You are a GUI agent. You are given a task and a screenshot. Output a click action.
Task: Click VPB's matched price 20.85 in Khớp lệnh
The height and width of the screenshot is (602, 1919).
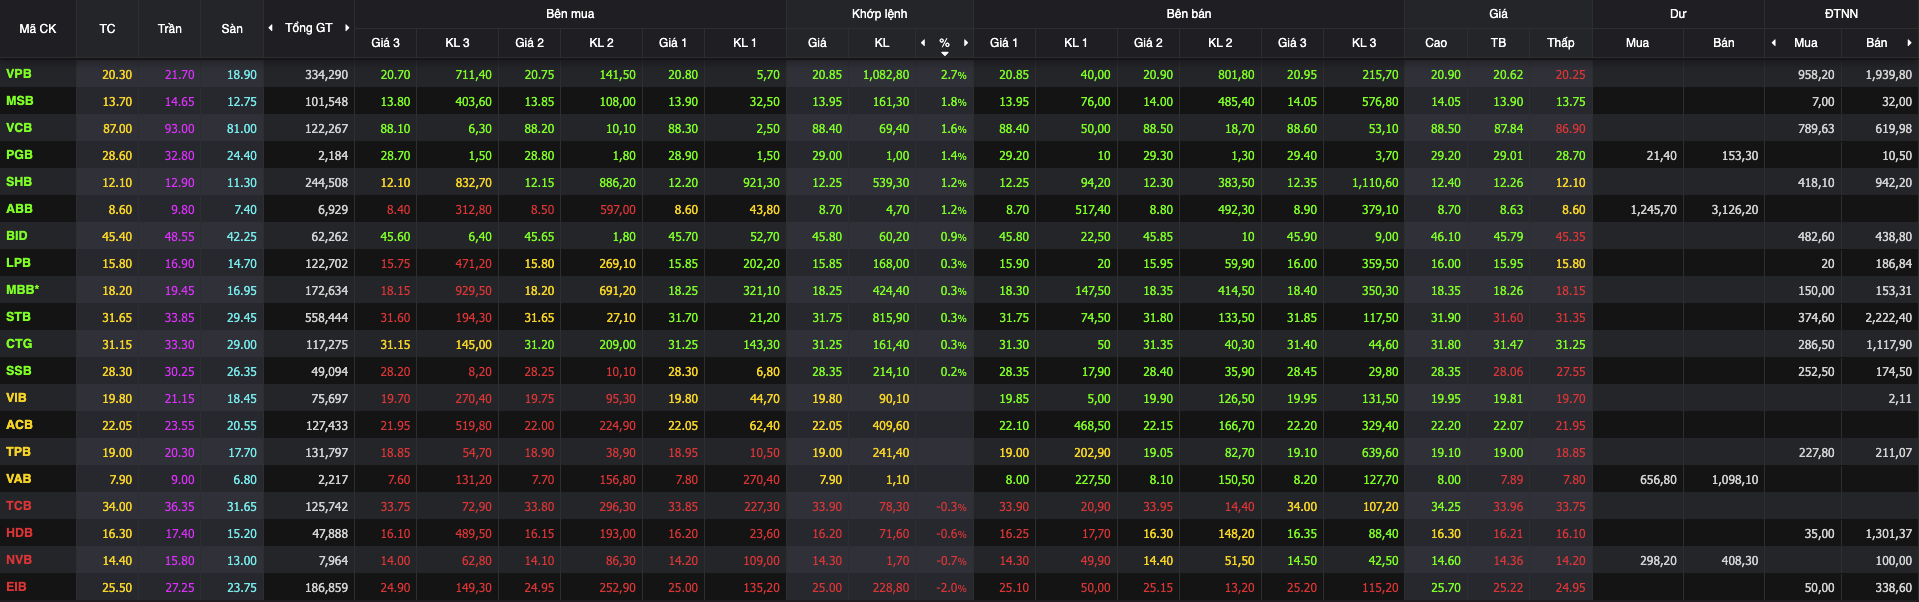[827, 75]
